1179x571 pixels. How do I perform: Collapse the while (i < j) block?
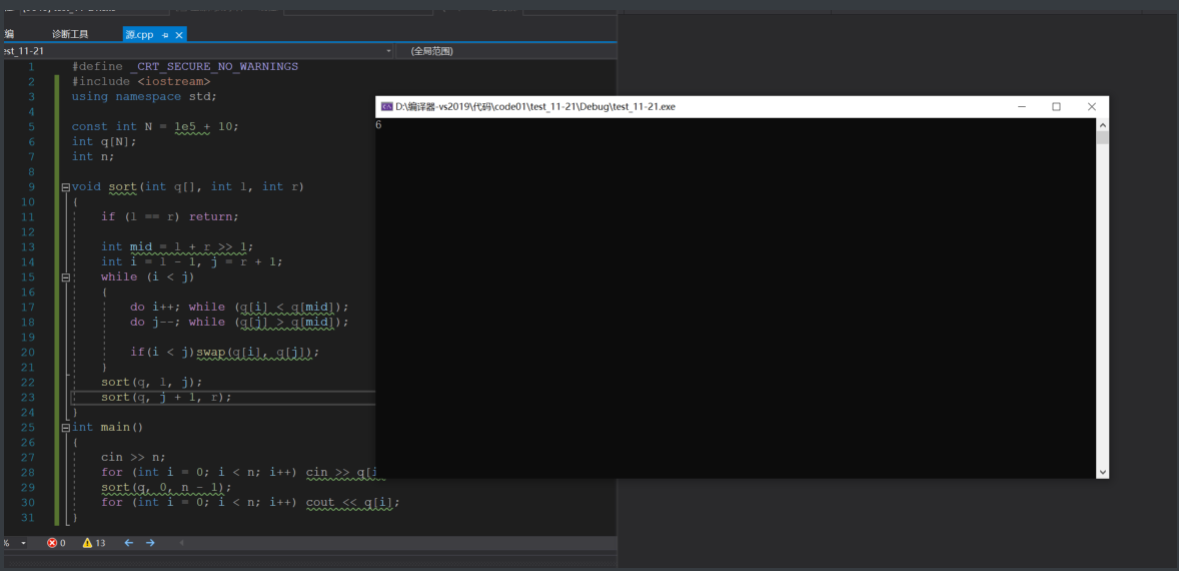coord(65,277)
